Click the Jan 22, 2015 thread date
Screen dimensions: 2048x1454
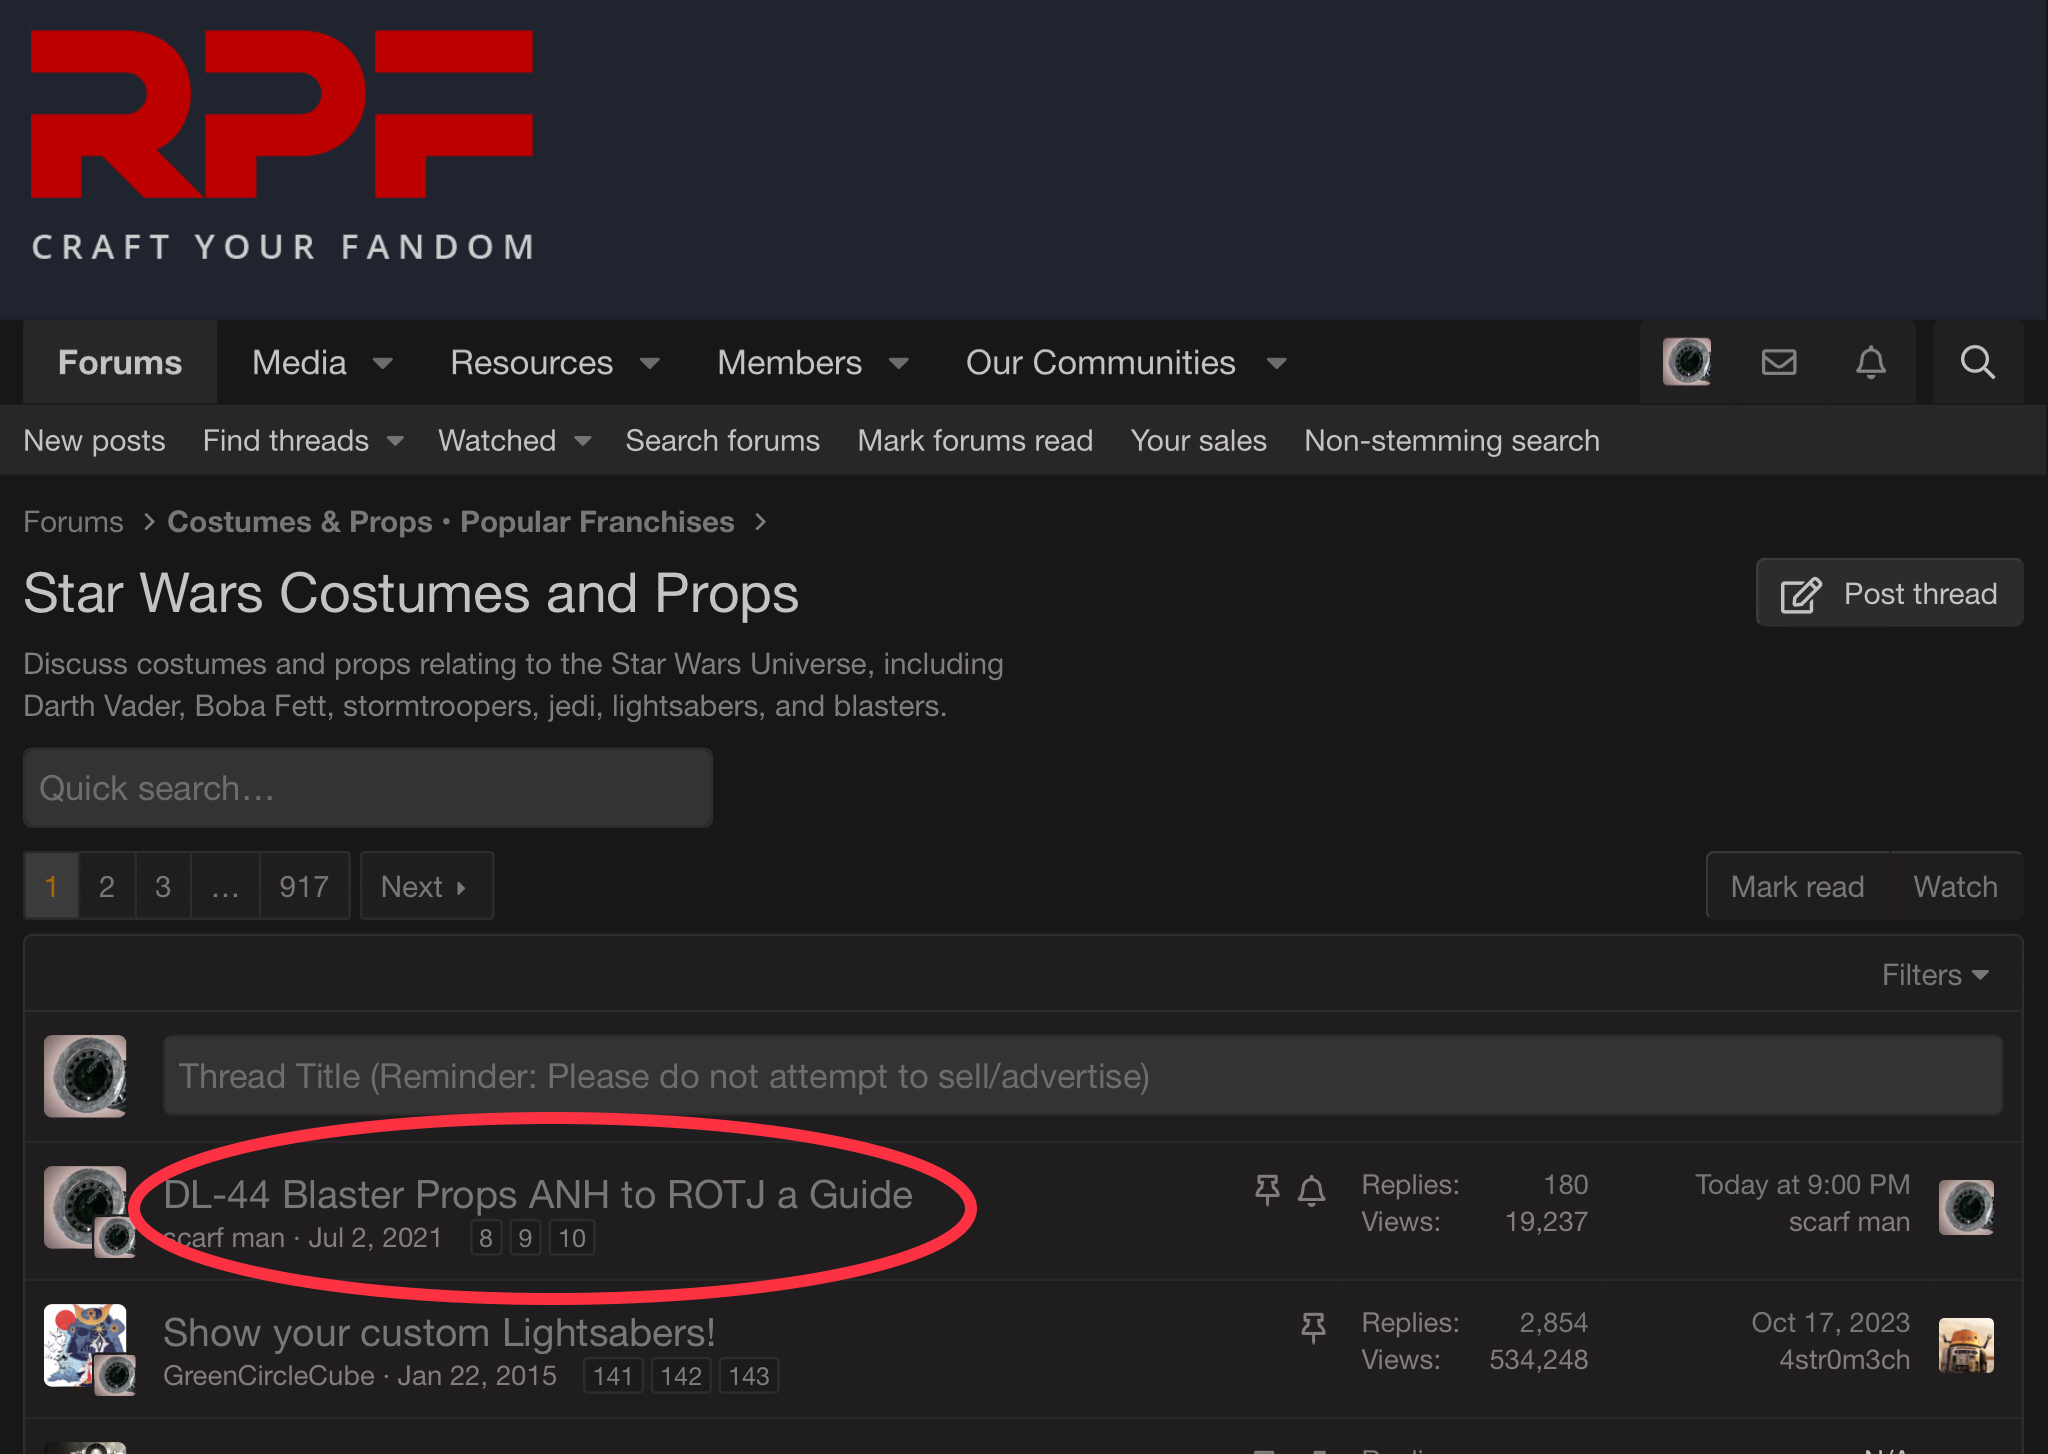[x=477, y=1376]
